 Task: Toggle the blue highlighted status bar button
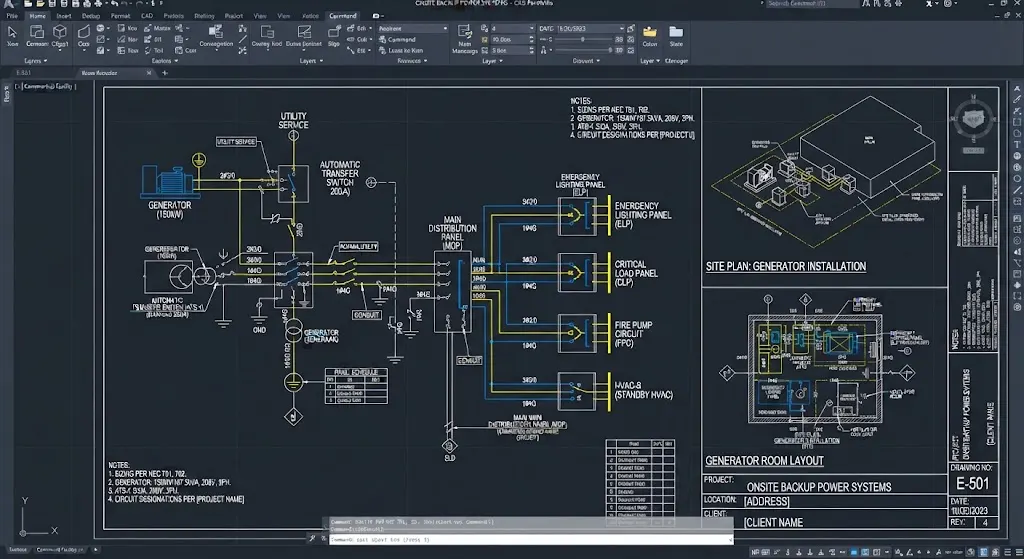pos(854,552)
